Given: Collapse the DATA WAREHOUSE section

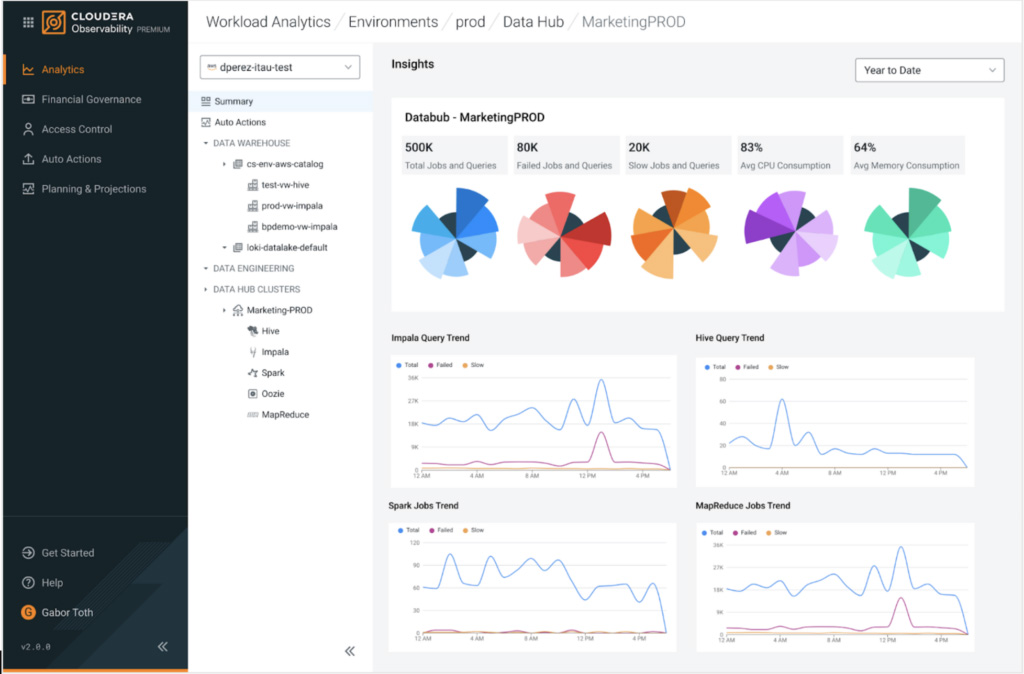Looking at the screenshot, I should pos(205,143).
